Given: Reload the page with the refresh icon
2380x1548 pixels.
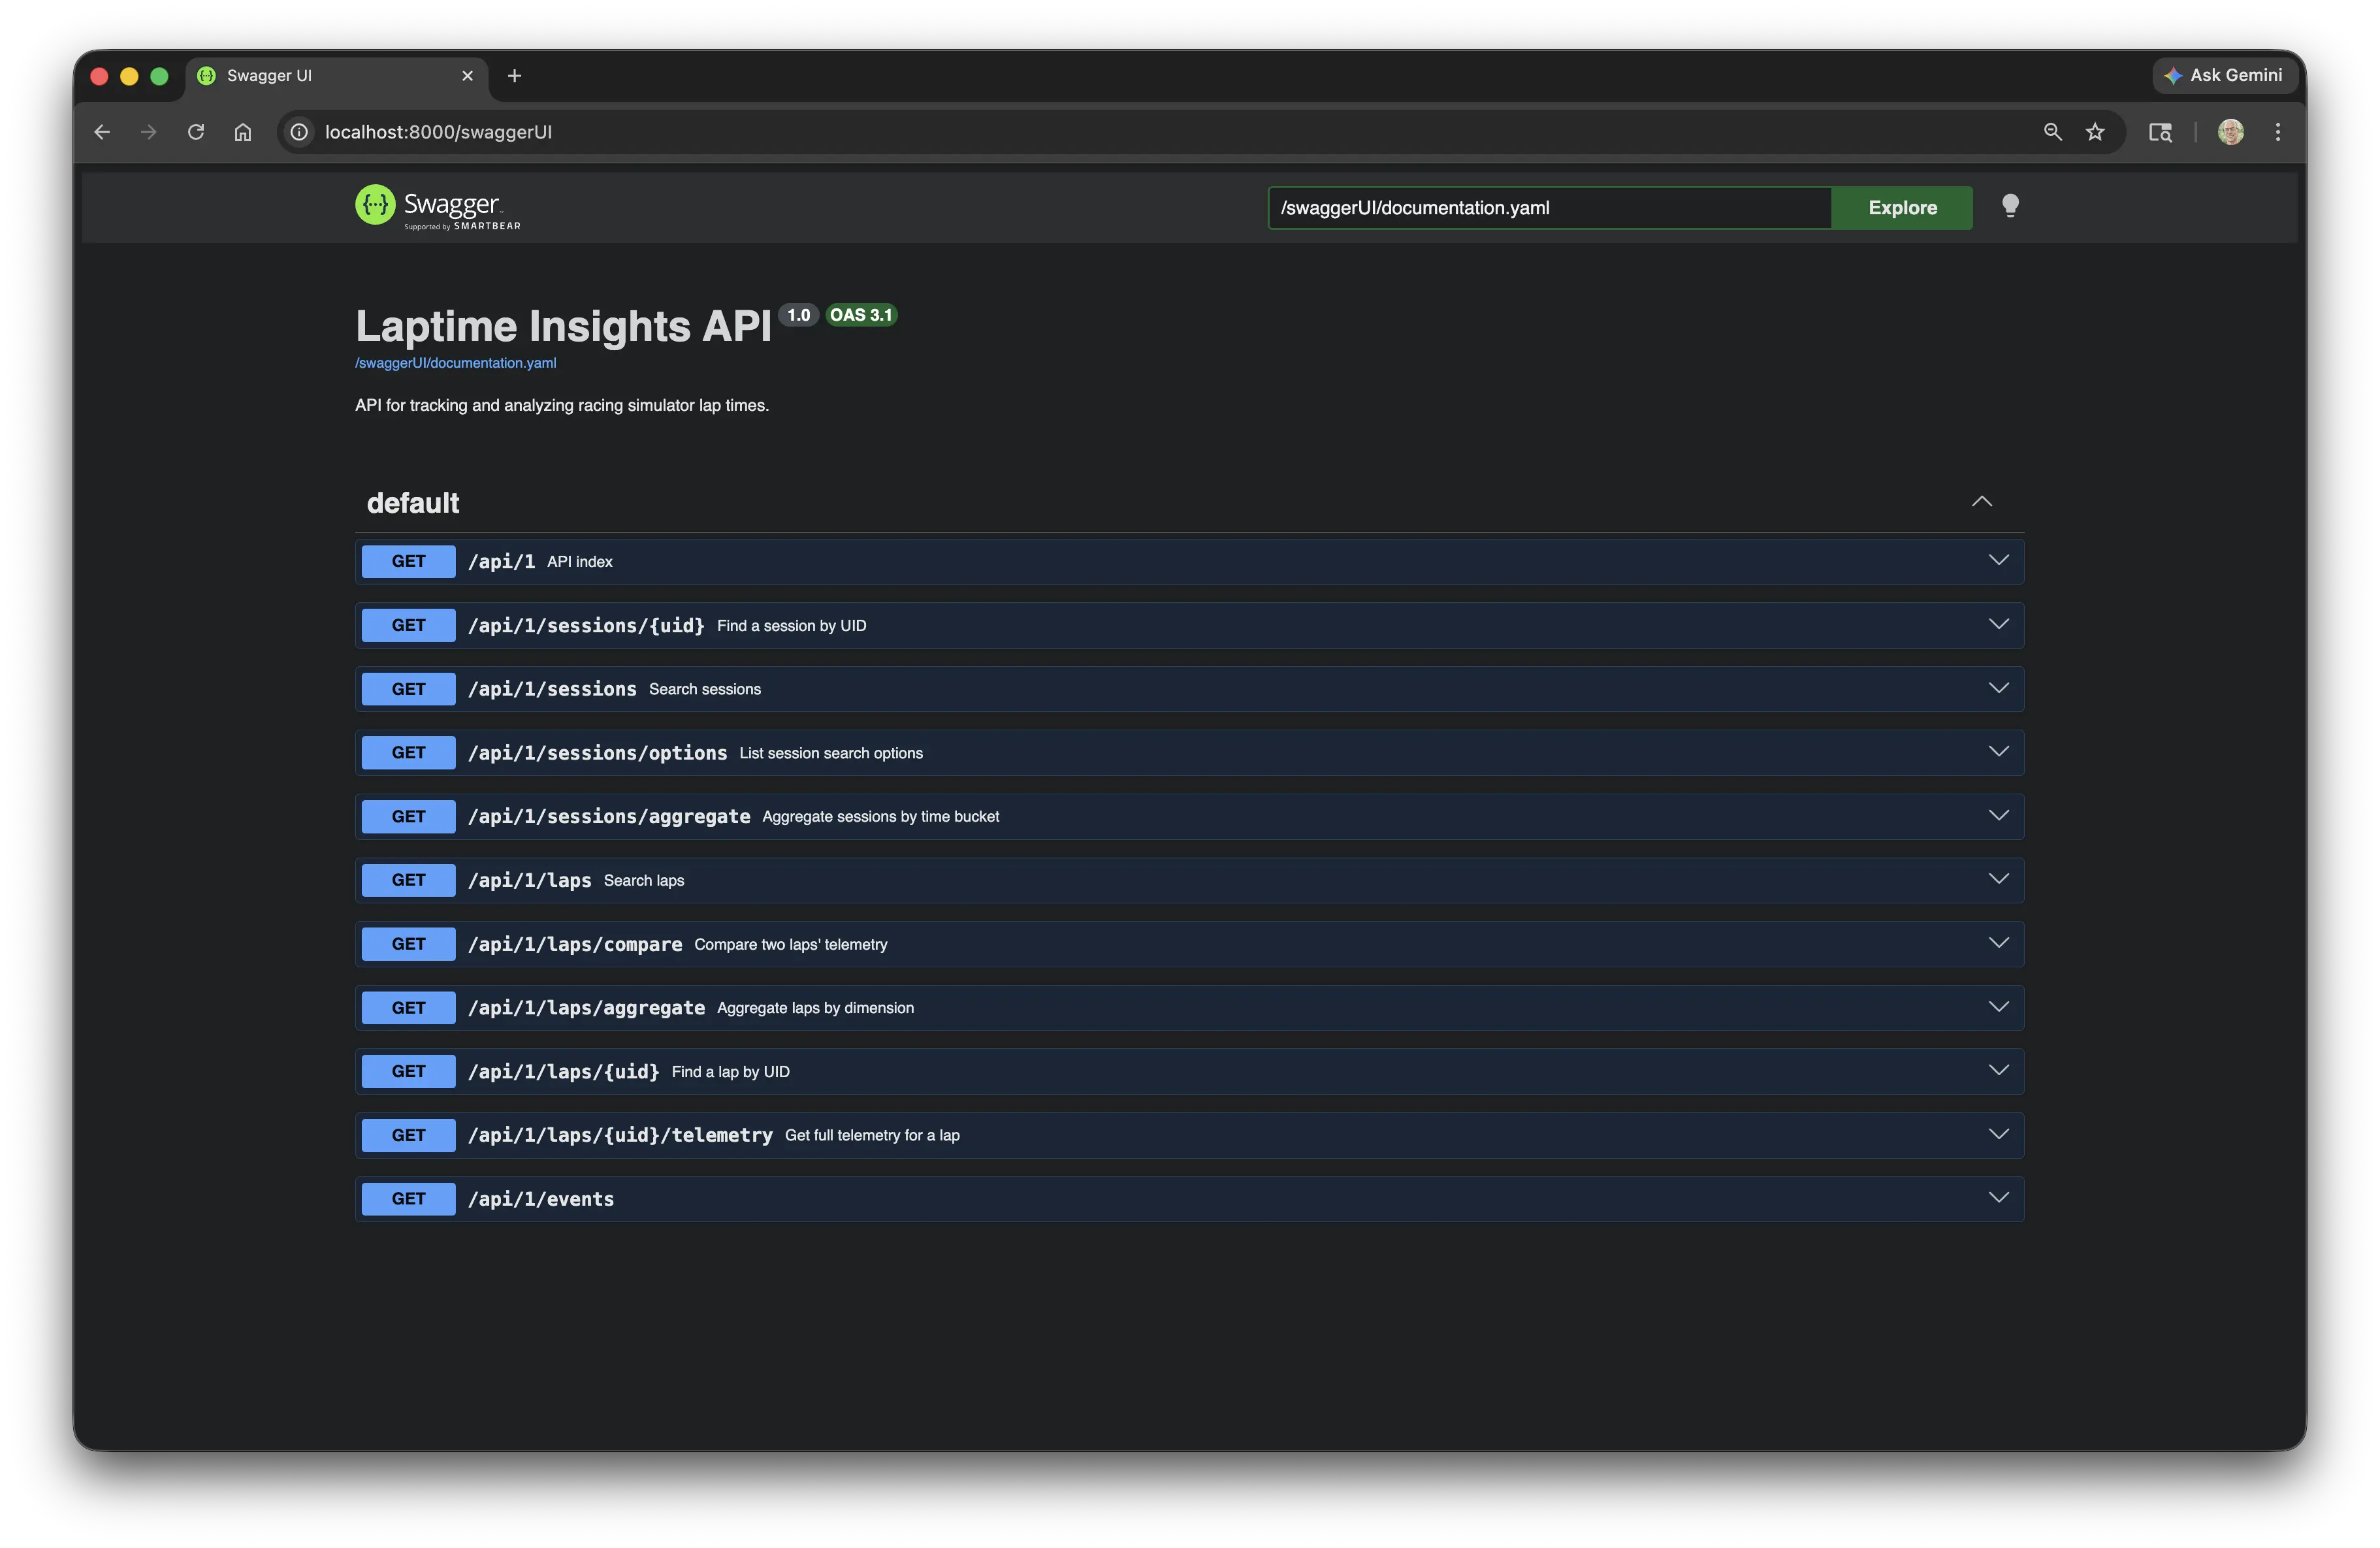Looking at the screenshot, I should 196,132.
